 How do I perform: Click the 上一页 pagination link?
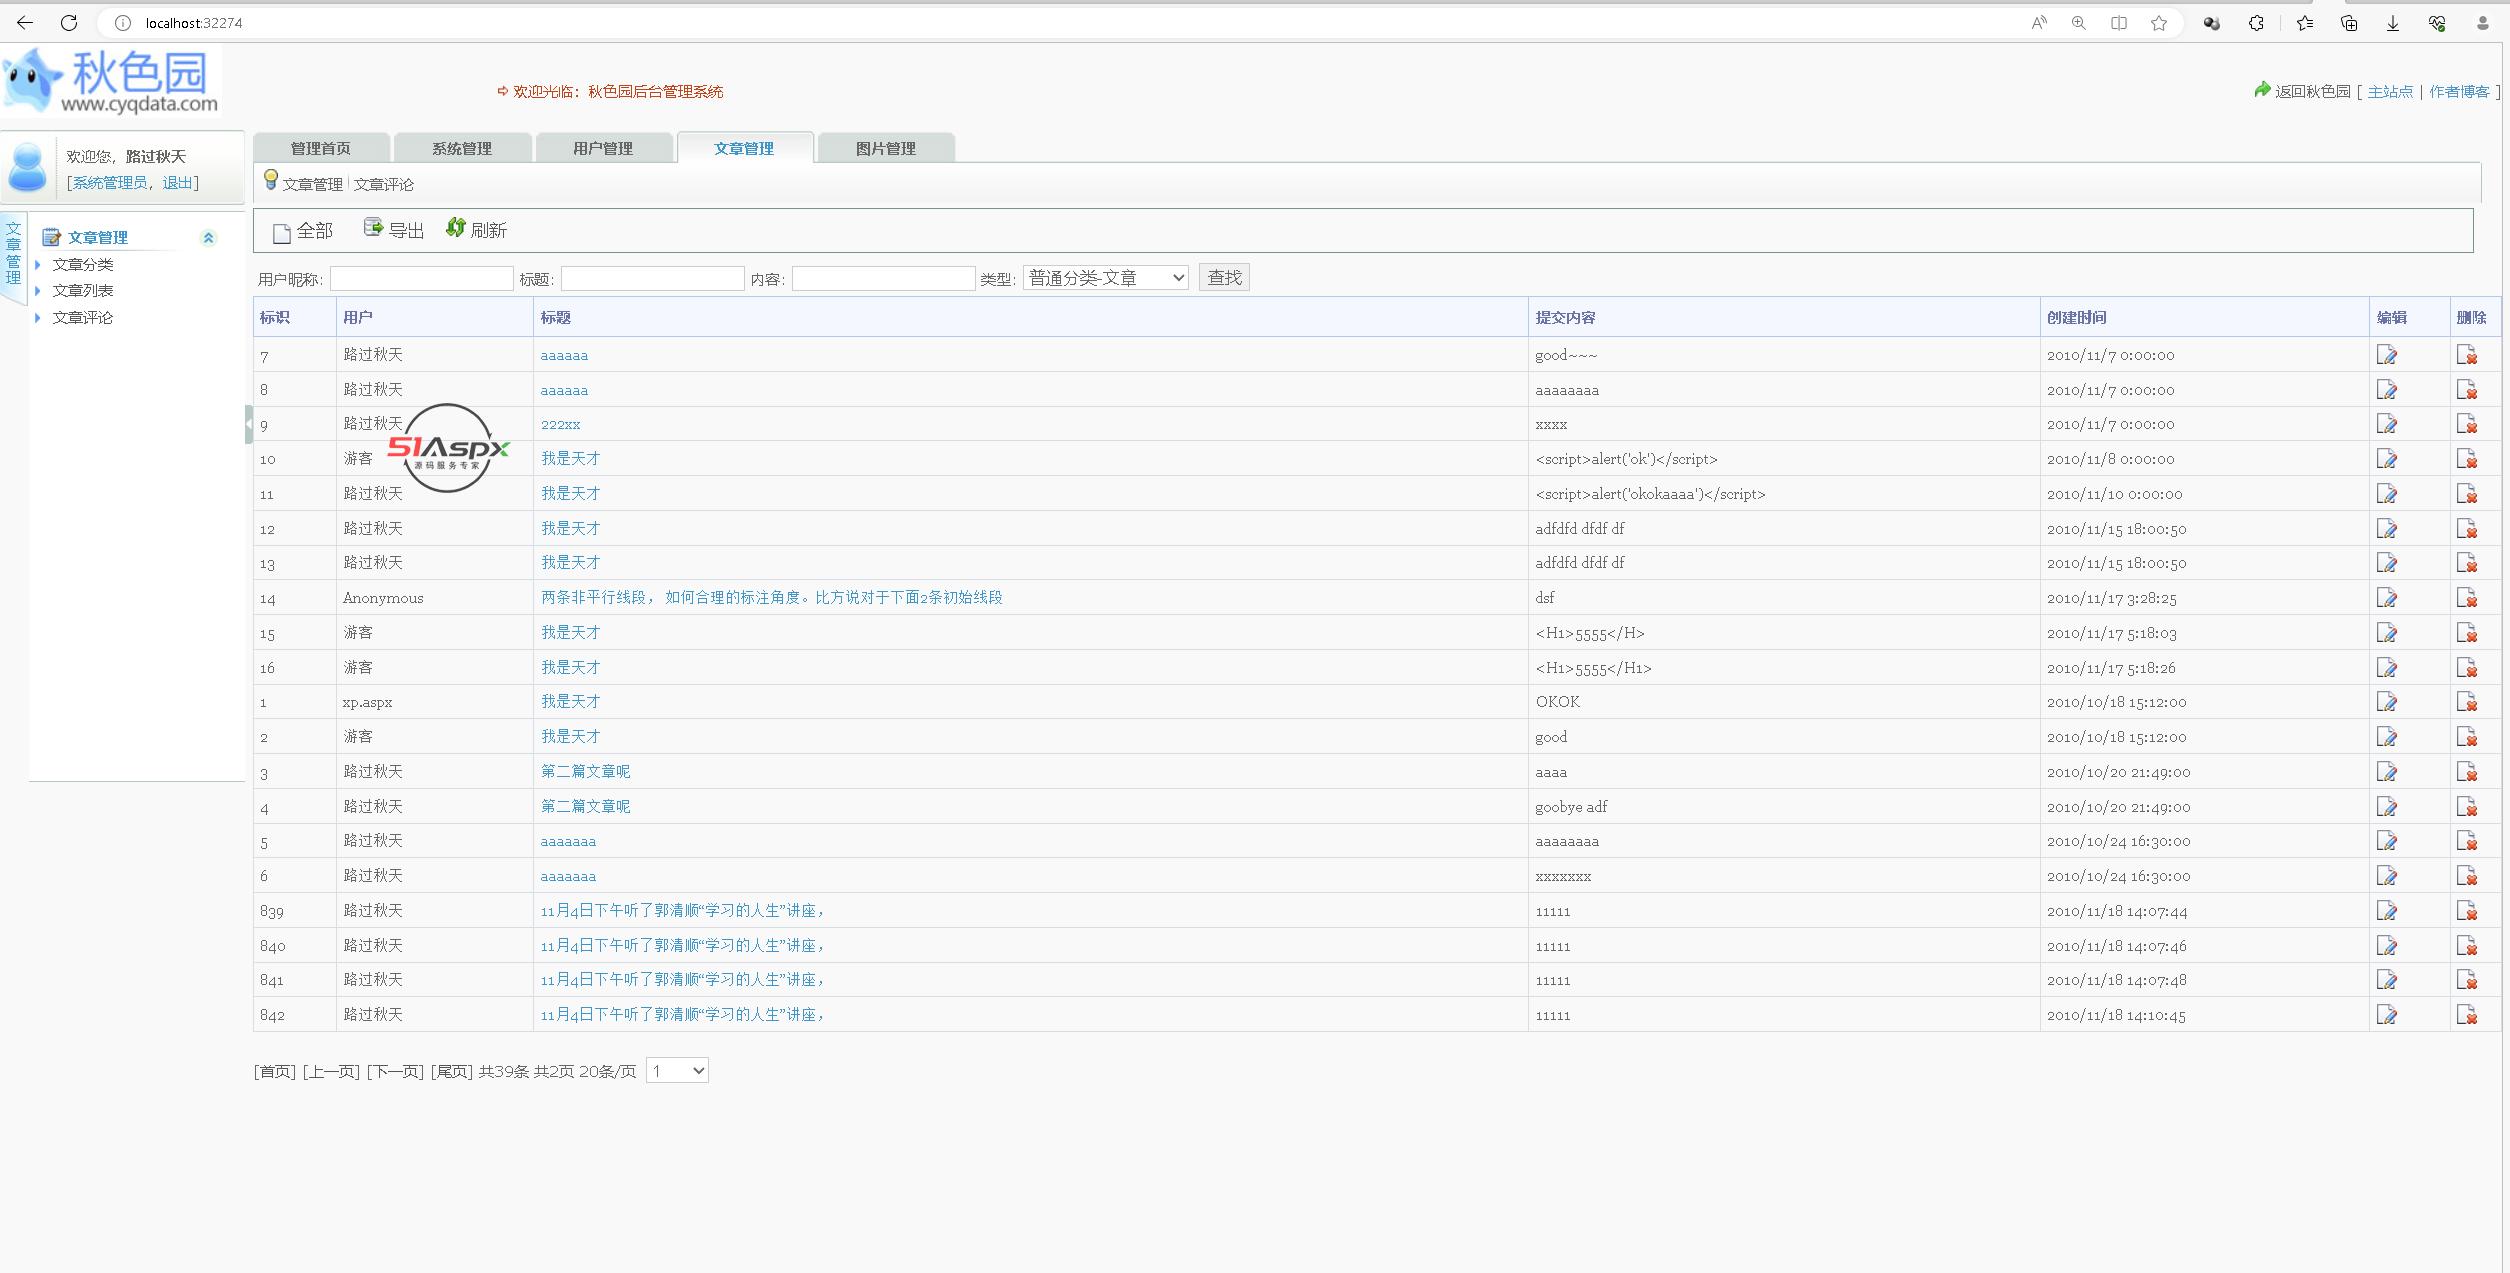331,1072
